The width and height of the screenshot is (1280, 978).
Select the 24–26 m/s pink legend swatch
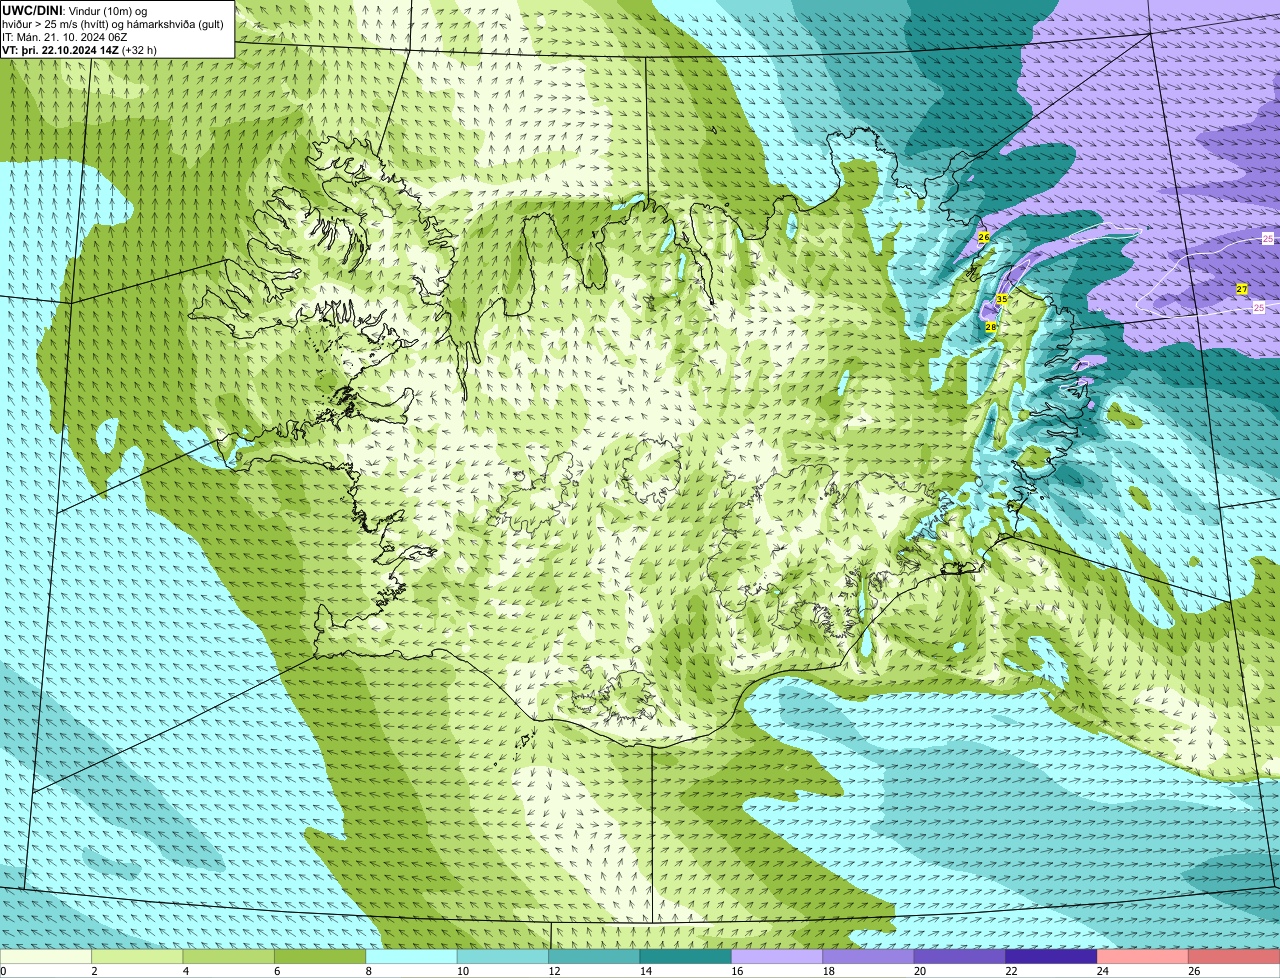(x=1143, y=956)
